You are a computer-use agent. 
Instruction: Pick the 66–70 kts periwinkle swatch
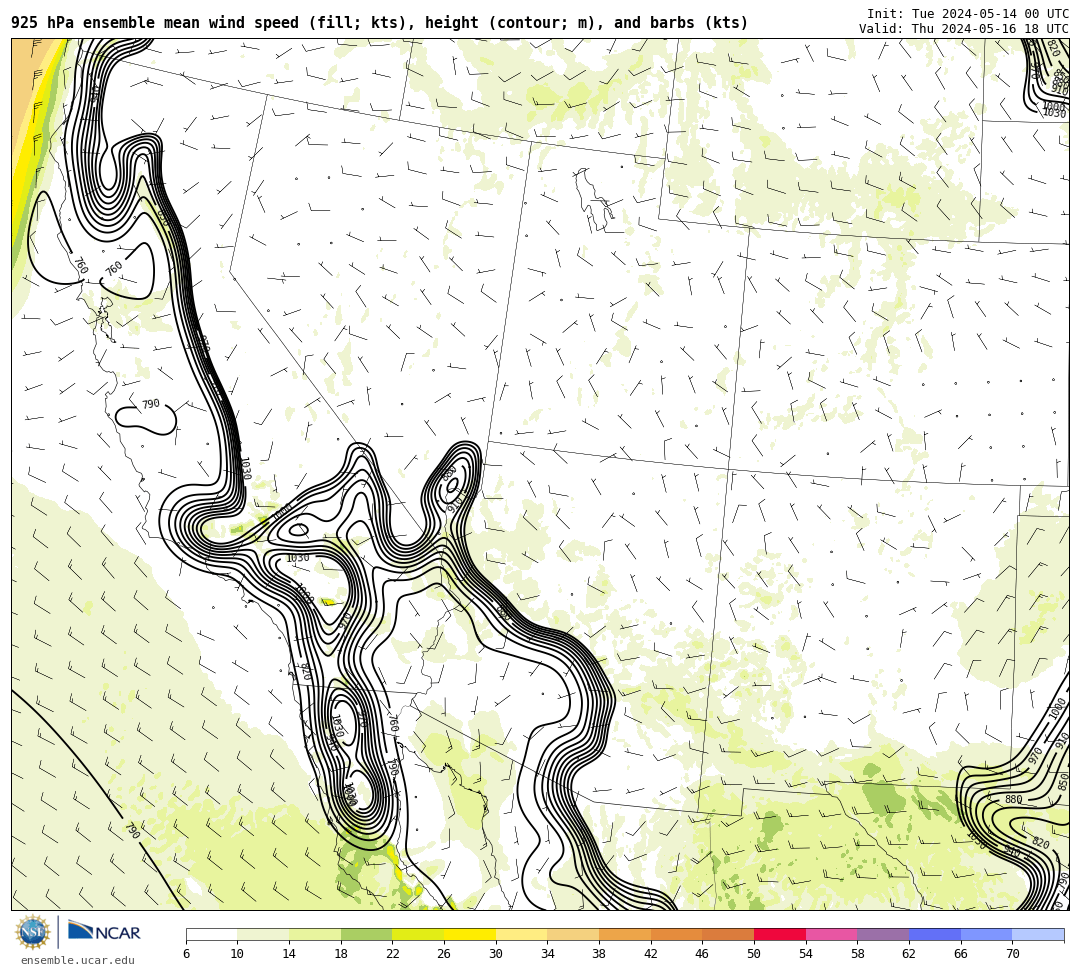click(986, 934)
